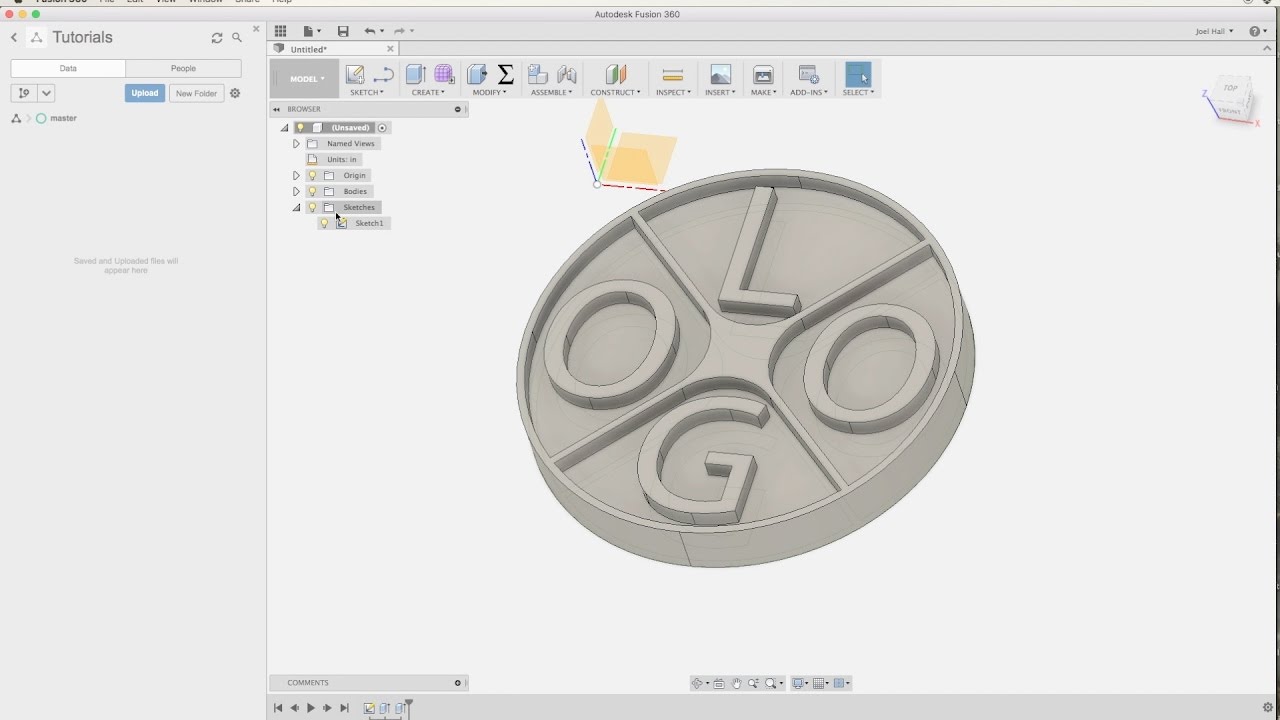
Task: Toggle visibility bulb of the (Unsaved) component
Action: pos(300,127)
